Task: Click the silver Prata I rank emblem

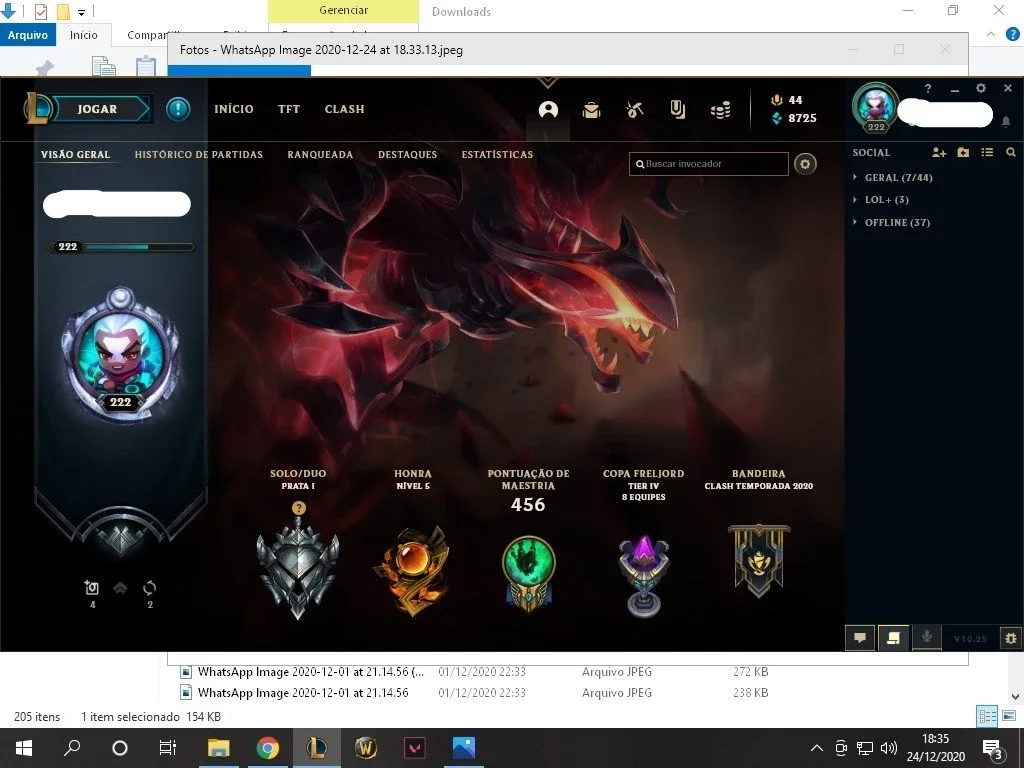Action: pos(298,571)
